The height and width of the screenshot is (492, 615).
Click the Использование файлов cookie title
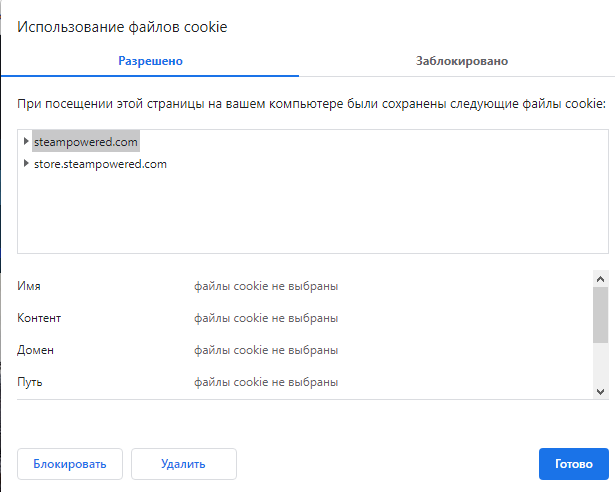click(x=122, y=27)
